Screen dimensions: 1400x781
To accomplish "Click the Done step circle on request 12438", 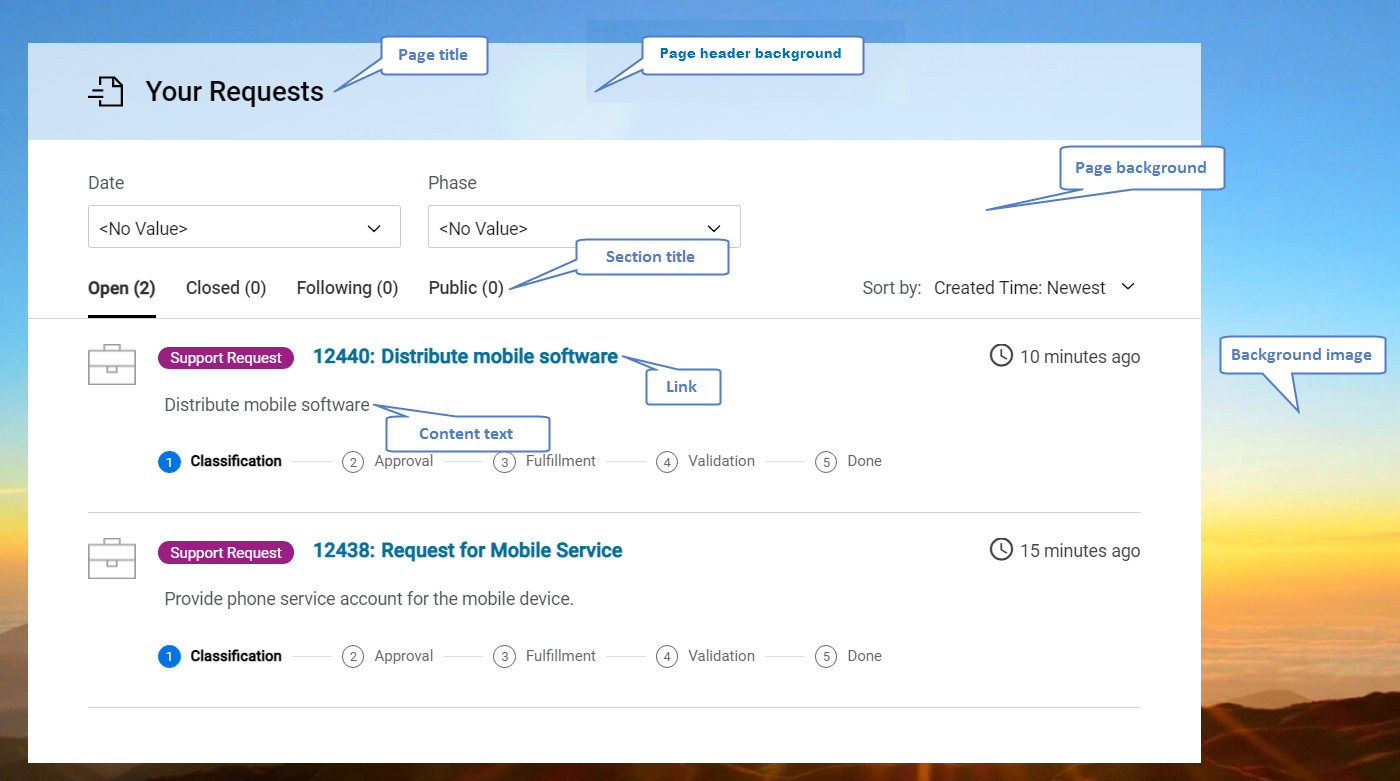I will pyautogui.click(x=826, y=656).
